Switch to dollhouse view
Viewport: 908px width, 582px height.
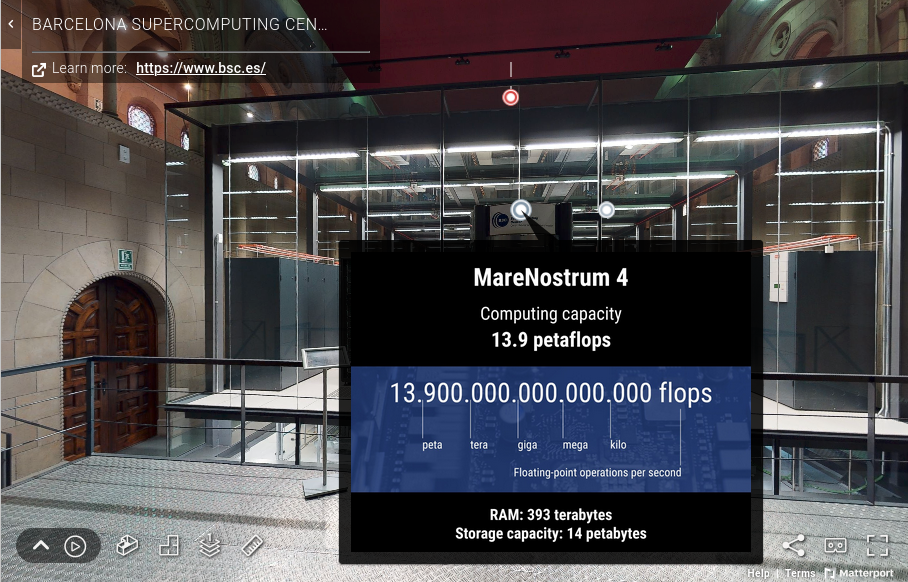(x=127, y=546)
